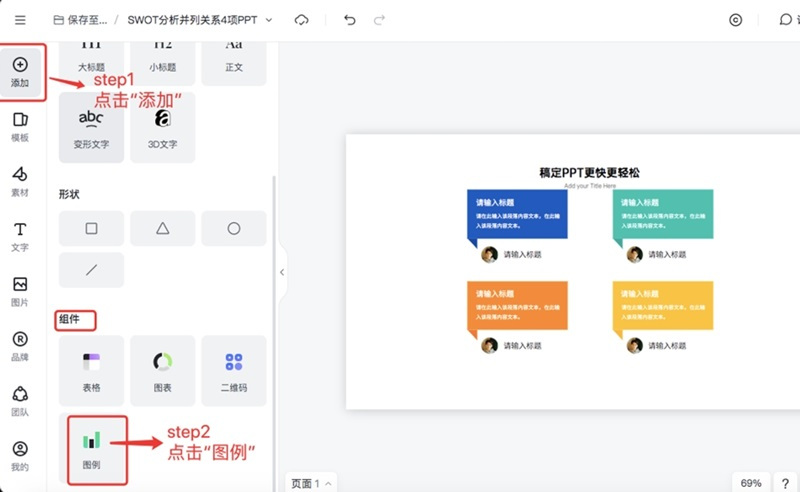Select the orange callout box

click(x=517, y=305)
